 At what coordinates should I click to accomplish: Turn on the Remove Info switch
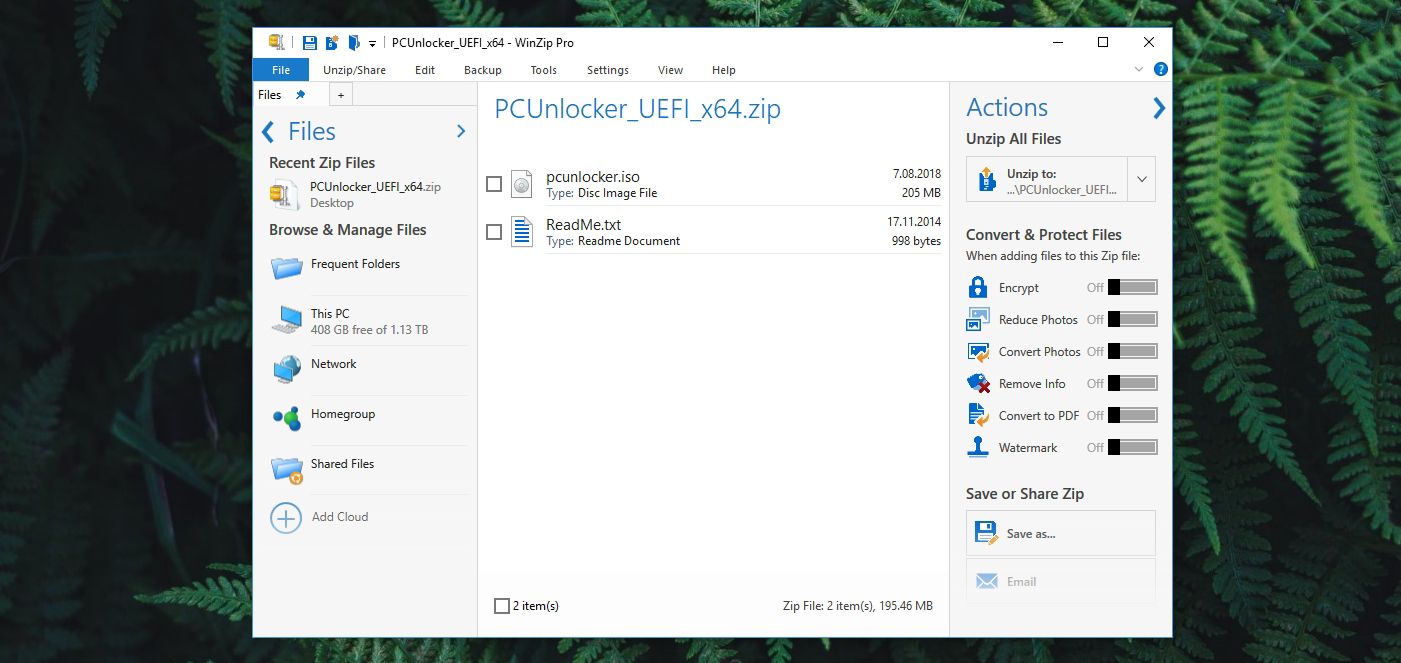click(1132, 383)
